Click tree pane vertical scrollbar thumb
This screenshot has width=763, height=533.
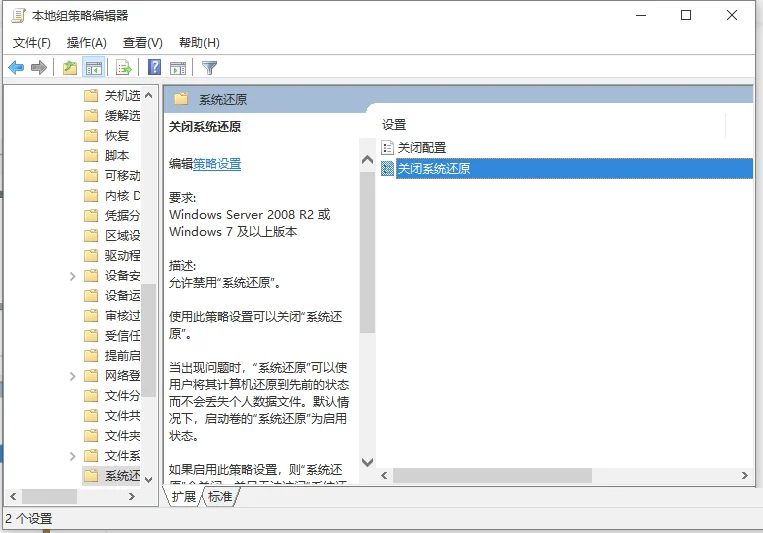click(149, 341)
